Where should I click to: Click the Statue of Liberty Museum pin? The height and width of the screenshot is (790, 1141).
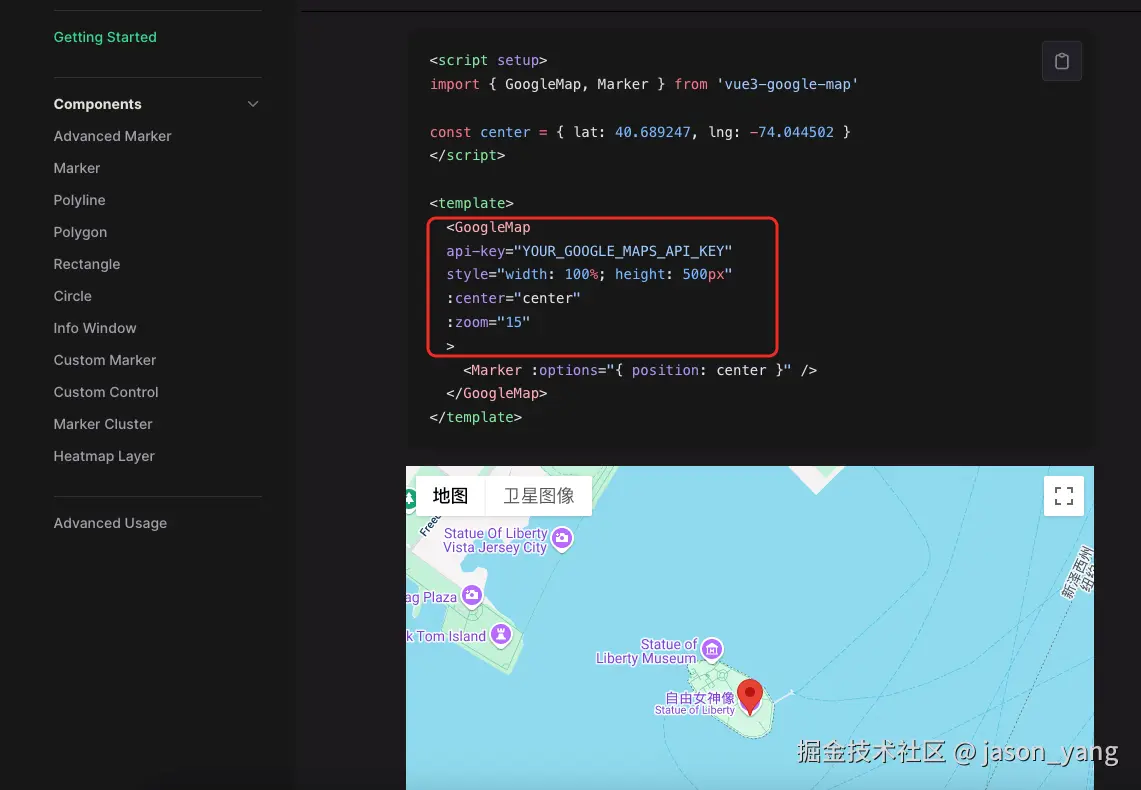(712, 649)
